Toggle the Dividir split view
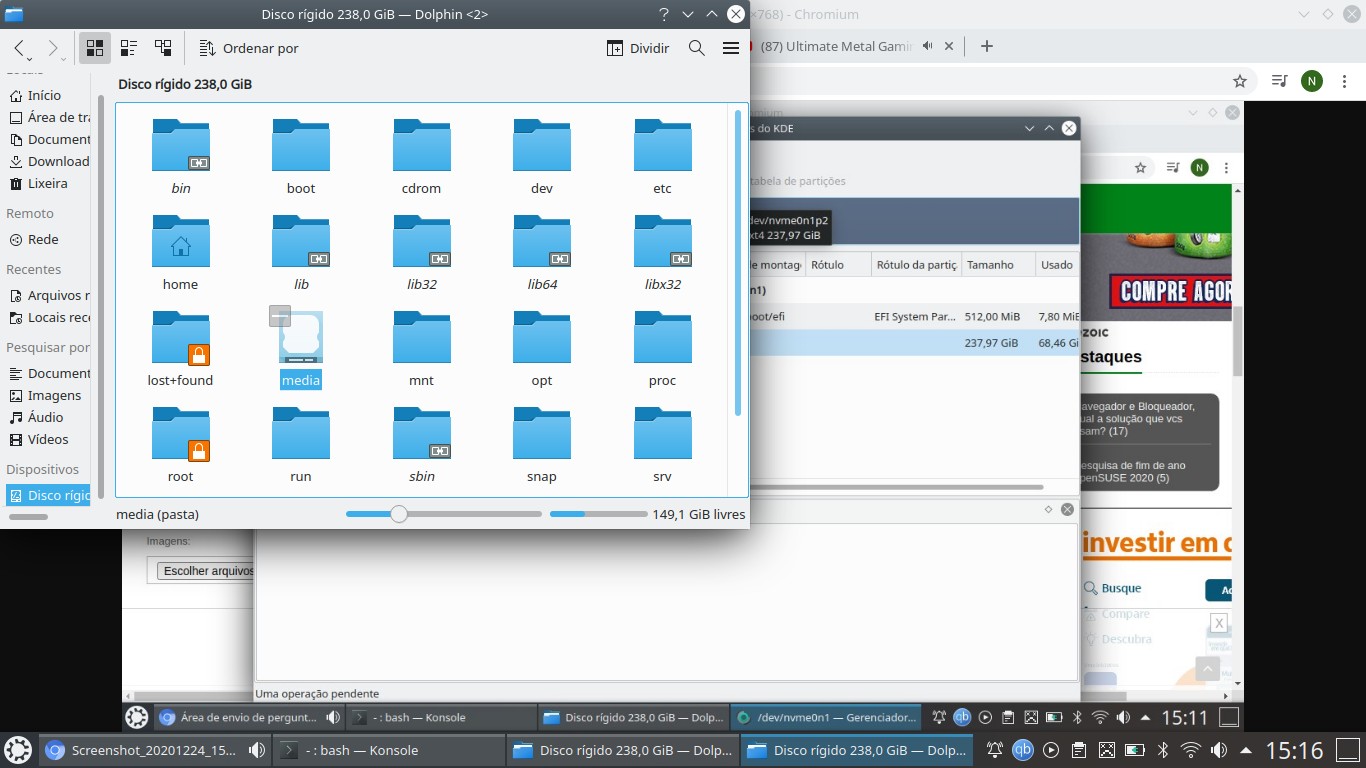The width and height of the screenshot is (1366, 768). (x=638, y=48)
